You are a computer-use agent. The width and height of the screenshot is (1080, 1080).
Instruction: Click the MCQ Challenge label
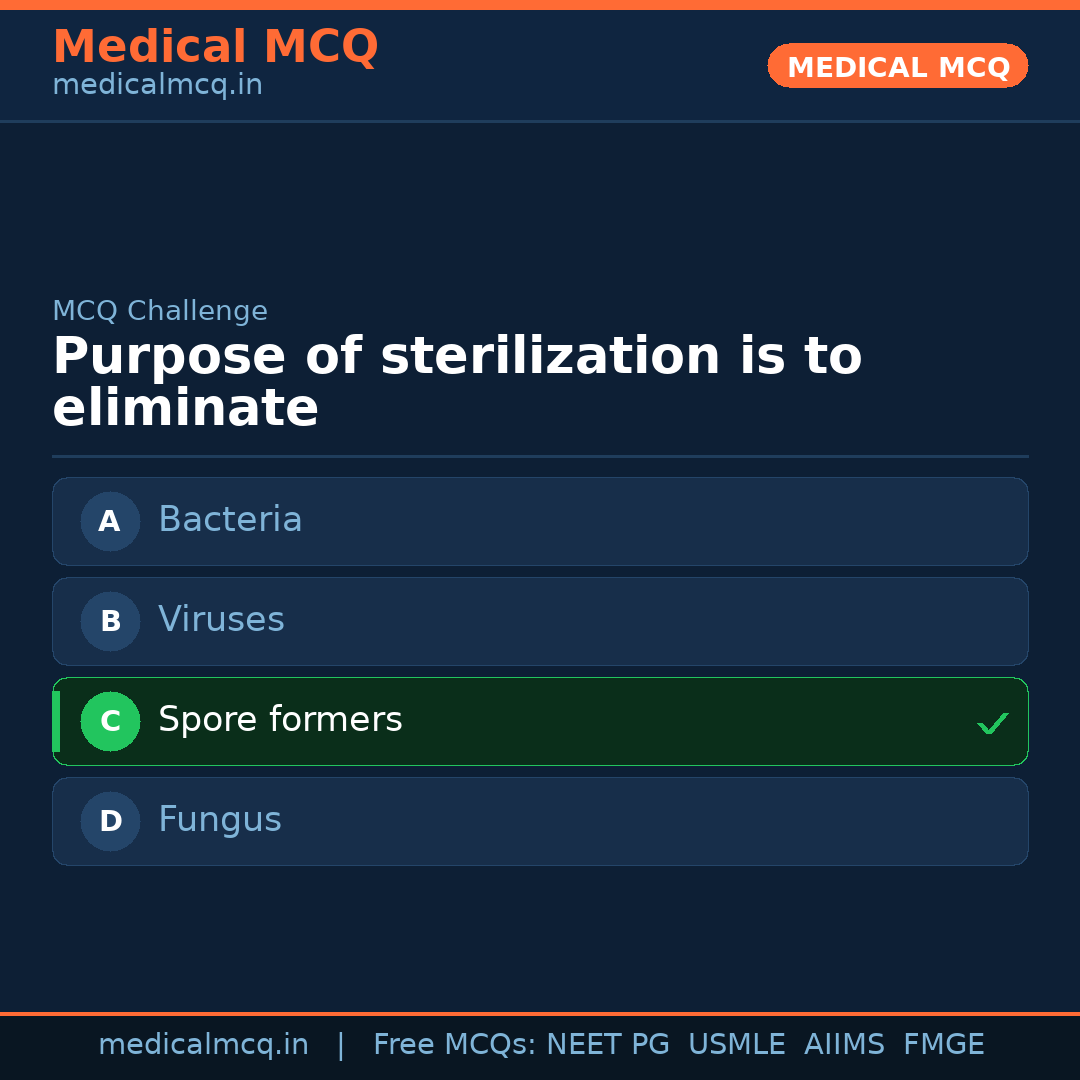click(x=160, y=311)
